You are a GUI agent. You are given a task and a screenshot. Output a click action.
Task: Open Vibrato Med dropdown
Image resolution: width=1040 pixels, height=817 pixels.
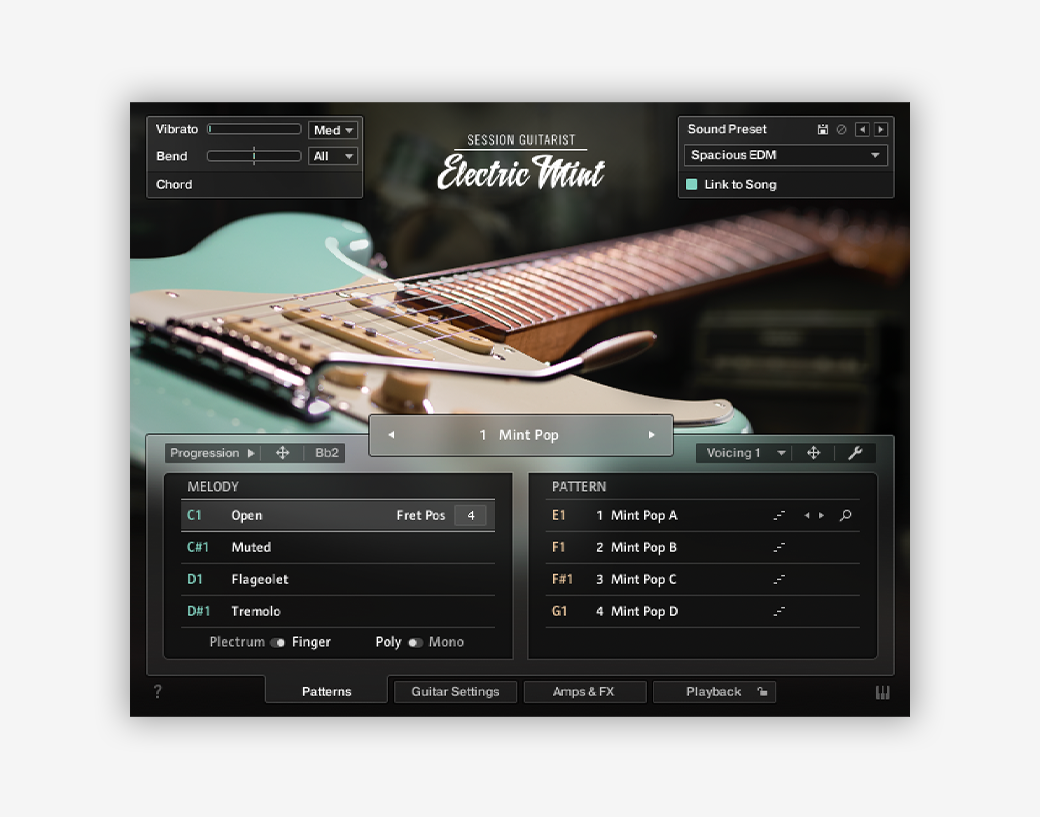tap(333, 130)
